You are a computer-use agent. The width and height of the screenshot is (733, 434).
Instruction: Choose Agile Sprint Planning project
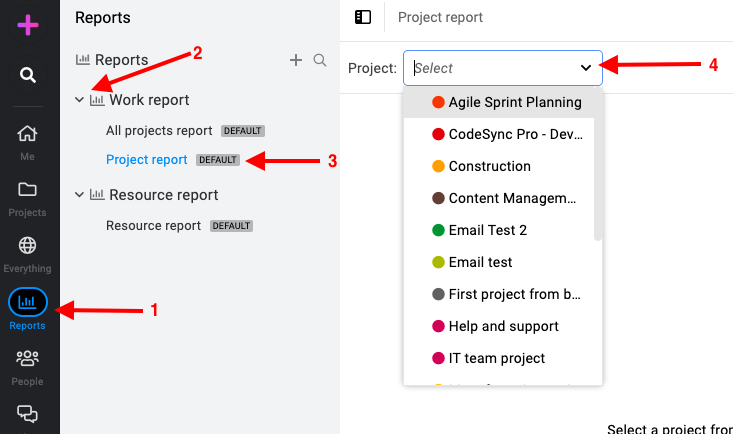499,102
